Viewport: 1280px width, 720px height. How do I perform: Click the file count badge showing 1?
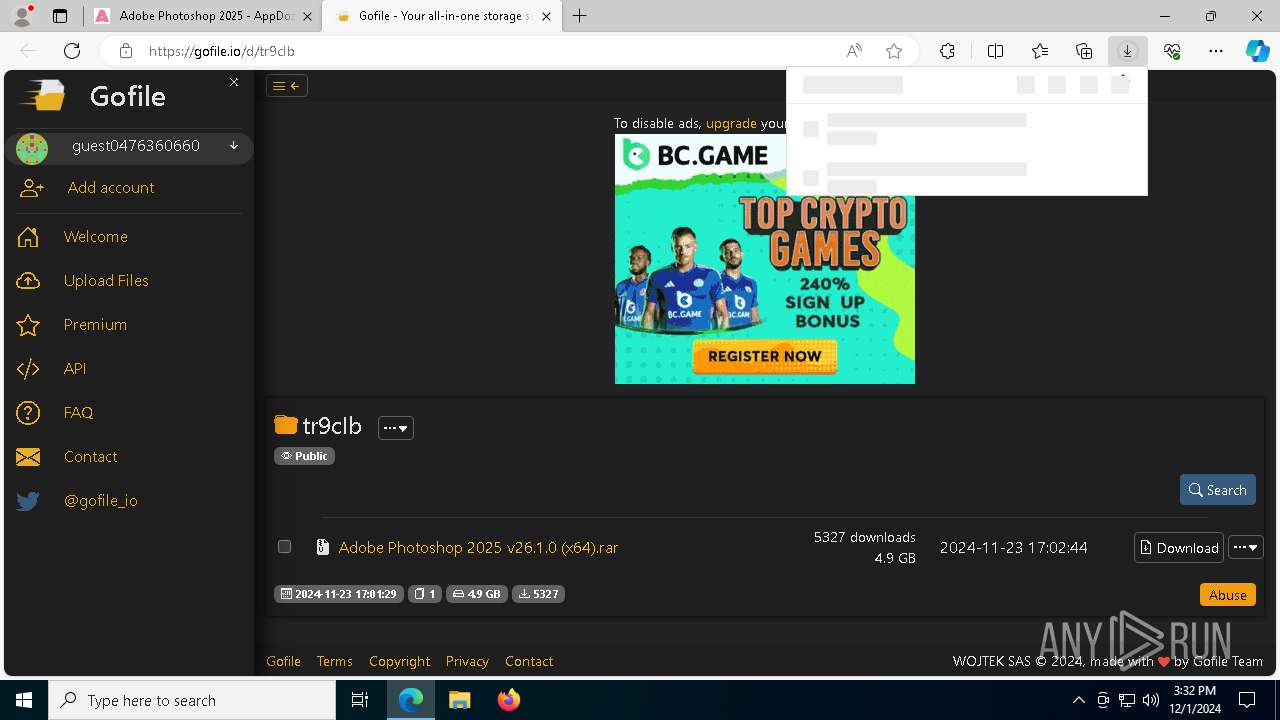pos(425,594)
